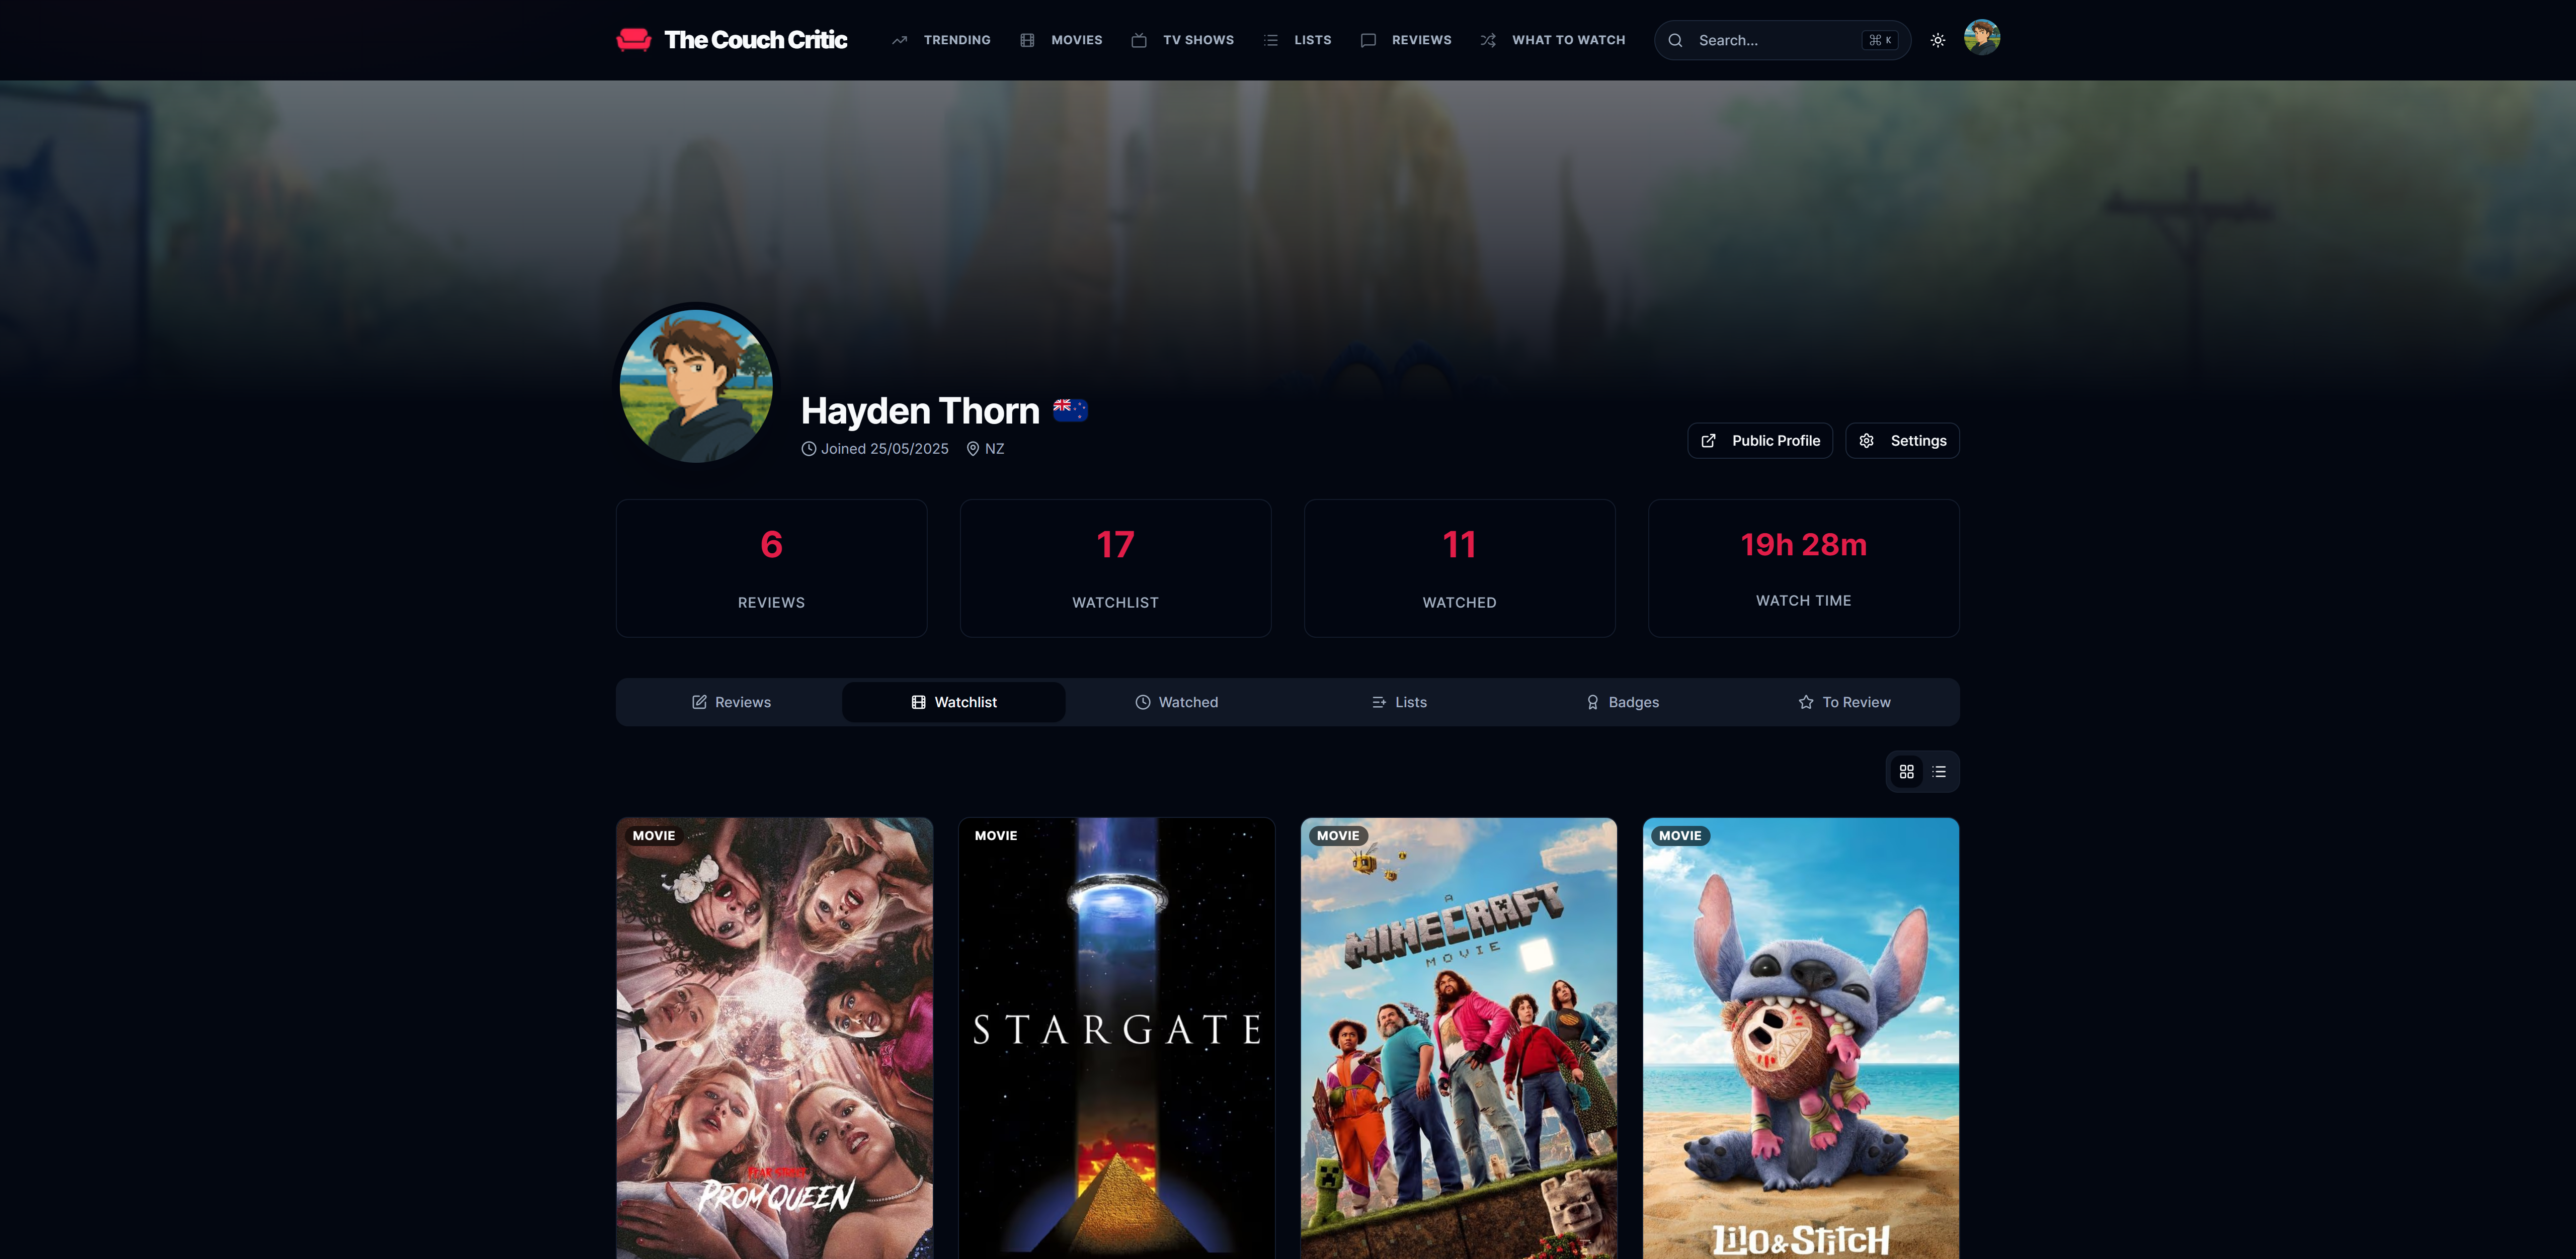Click What To Watch shuffle link
Viewport: 2576px width, 1259px height.
(1552, 40)
